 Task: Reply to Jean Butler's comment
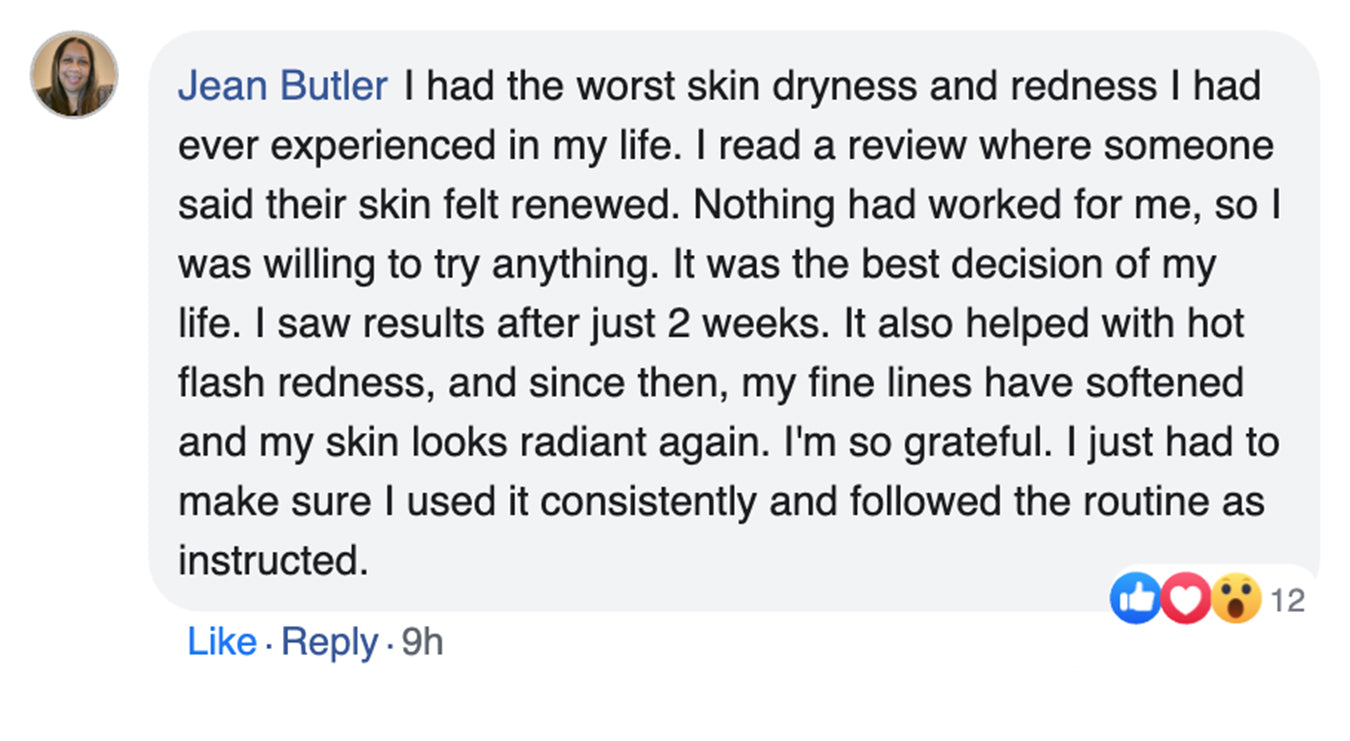click(330, 642)
